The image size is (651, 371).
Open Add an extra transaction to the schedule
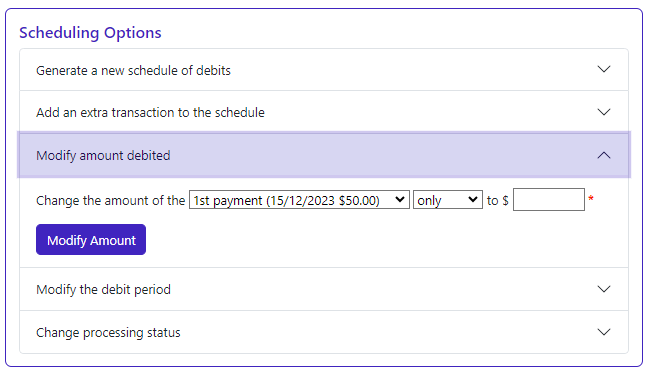pyautogui.click(x=324, y=112)
